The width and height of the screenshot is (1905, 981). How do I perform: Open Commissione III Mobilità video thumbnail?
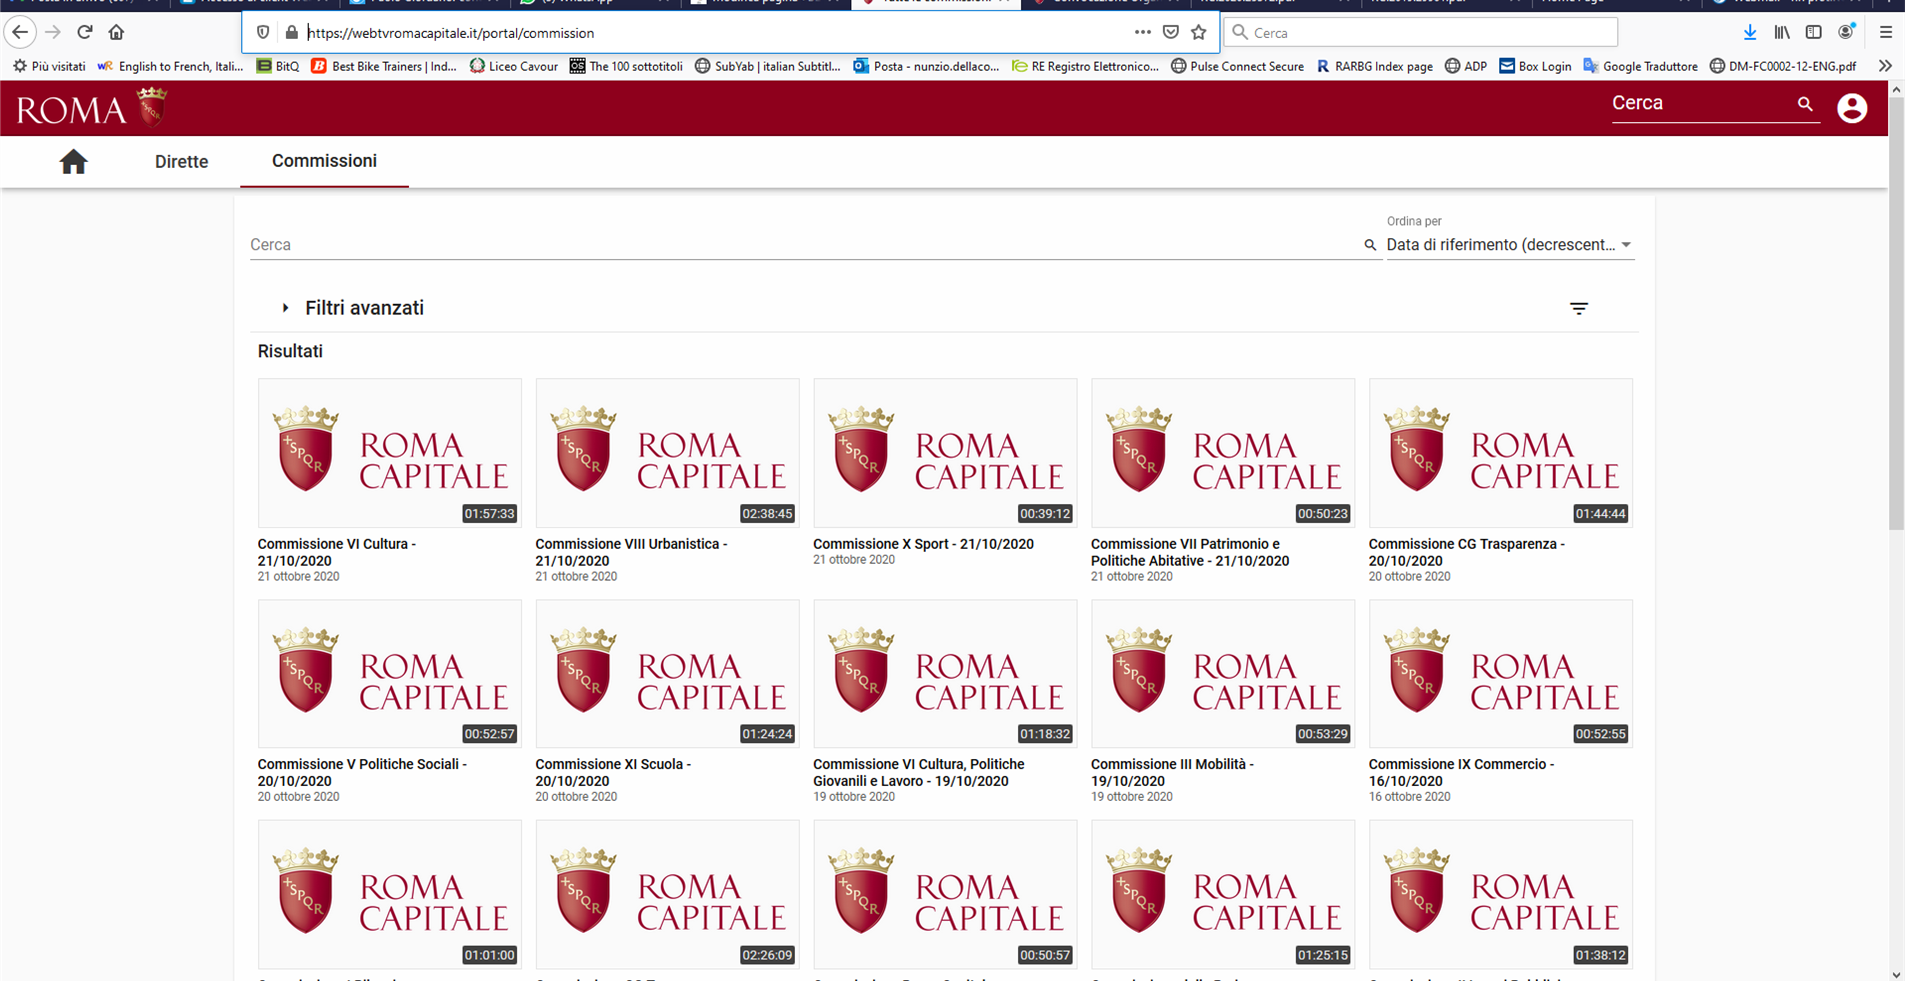(1223, 674)
